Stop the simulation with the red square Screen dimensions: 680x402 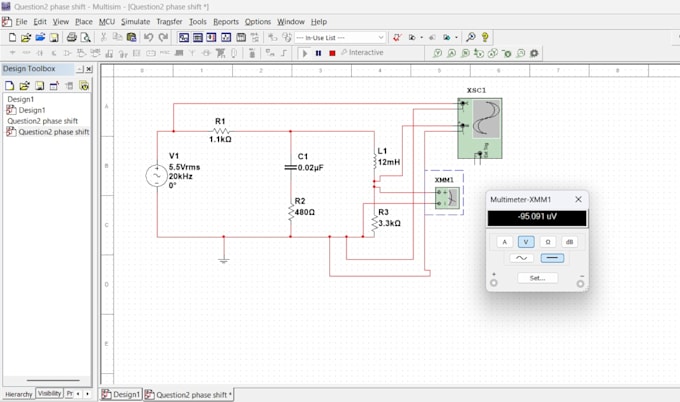332,53
